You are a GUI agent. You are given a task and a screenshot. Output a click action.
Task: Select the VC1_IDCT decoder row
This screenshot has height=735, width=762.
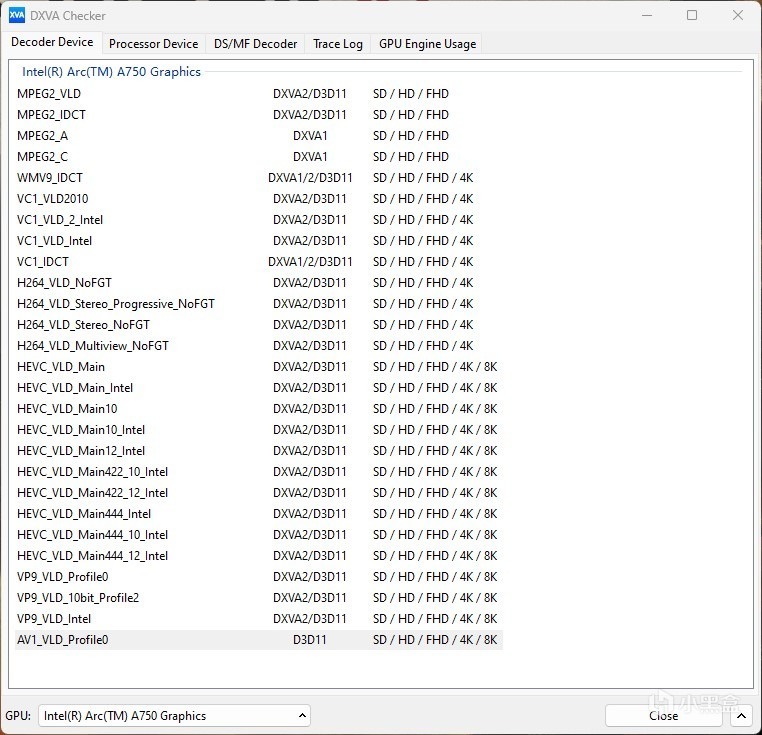tap(259, 262)
